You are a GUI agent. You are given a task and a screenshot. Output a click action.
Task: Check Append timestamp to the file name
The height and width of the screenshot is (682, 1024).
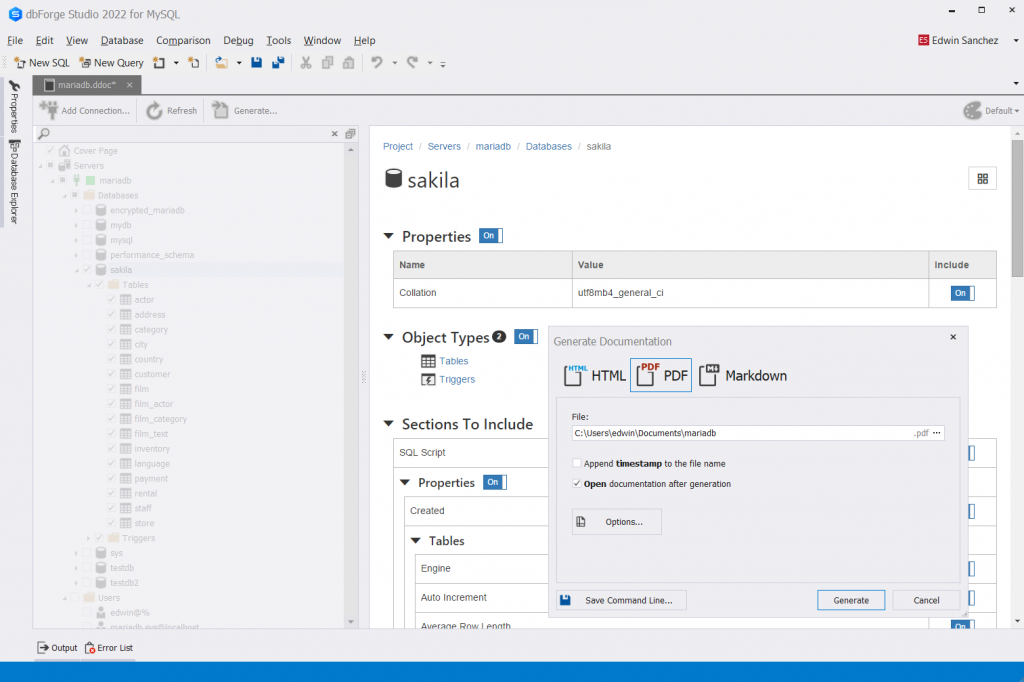(577, 463)
